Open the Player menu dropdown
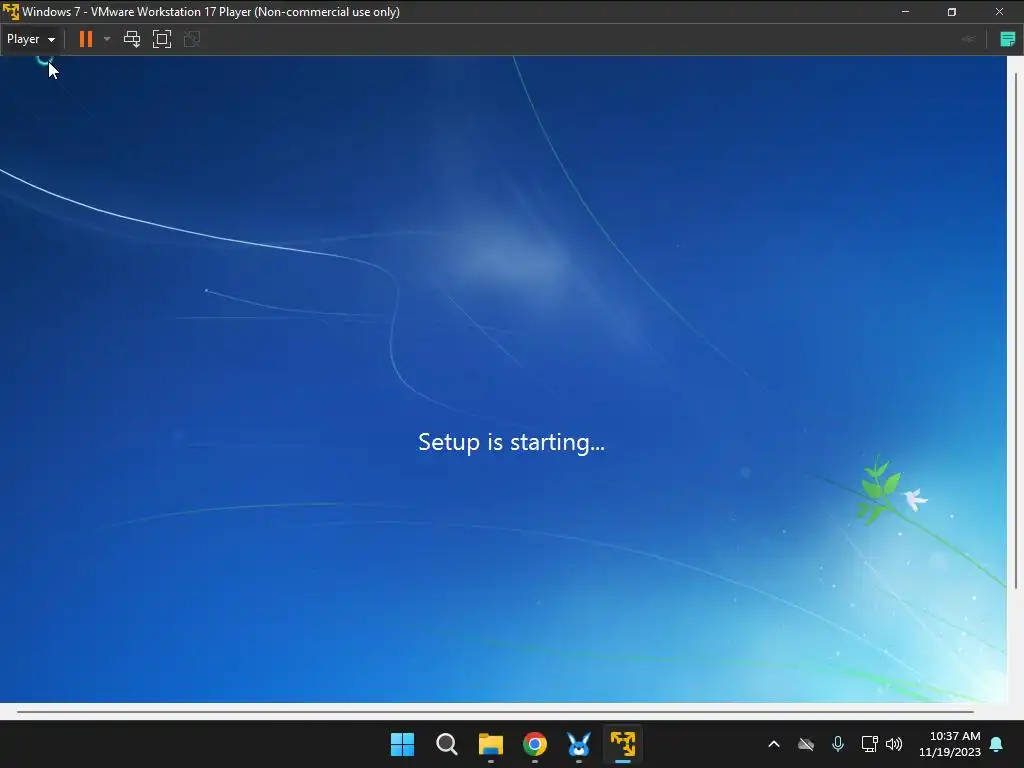1024x768 pixels. [31, 39]
